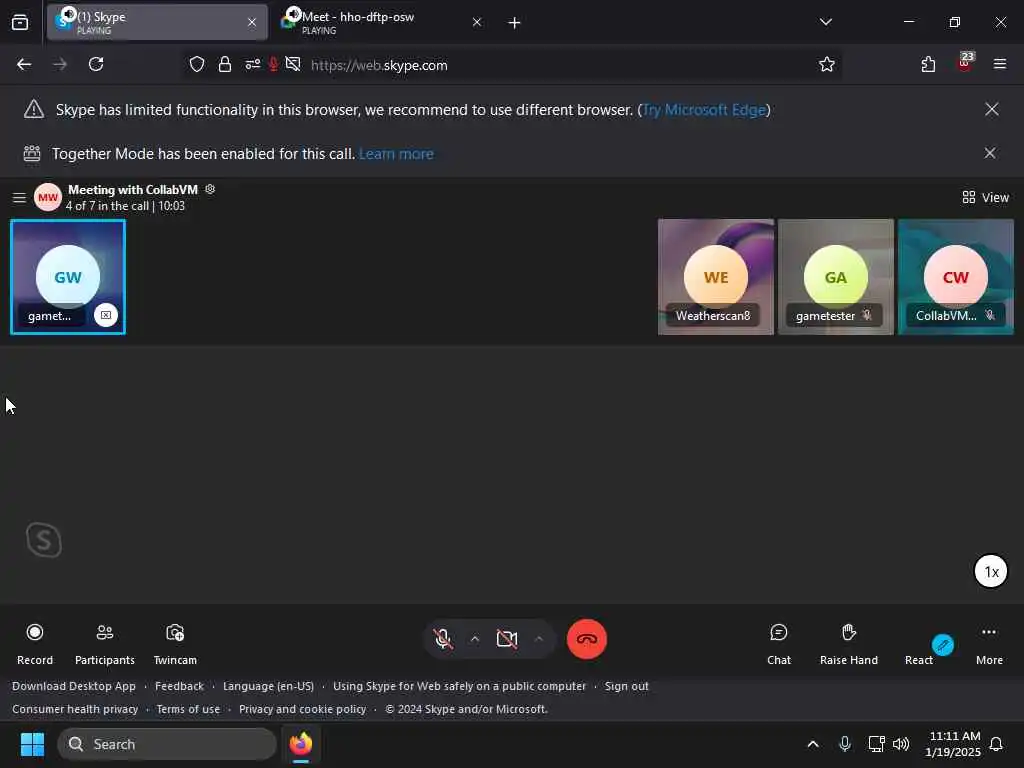1024x768 pixels.
Task: Open Language (en-US) setting
Action: pos(268,686)
